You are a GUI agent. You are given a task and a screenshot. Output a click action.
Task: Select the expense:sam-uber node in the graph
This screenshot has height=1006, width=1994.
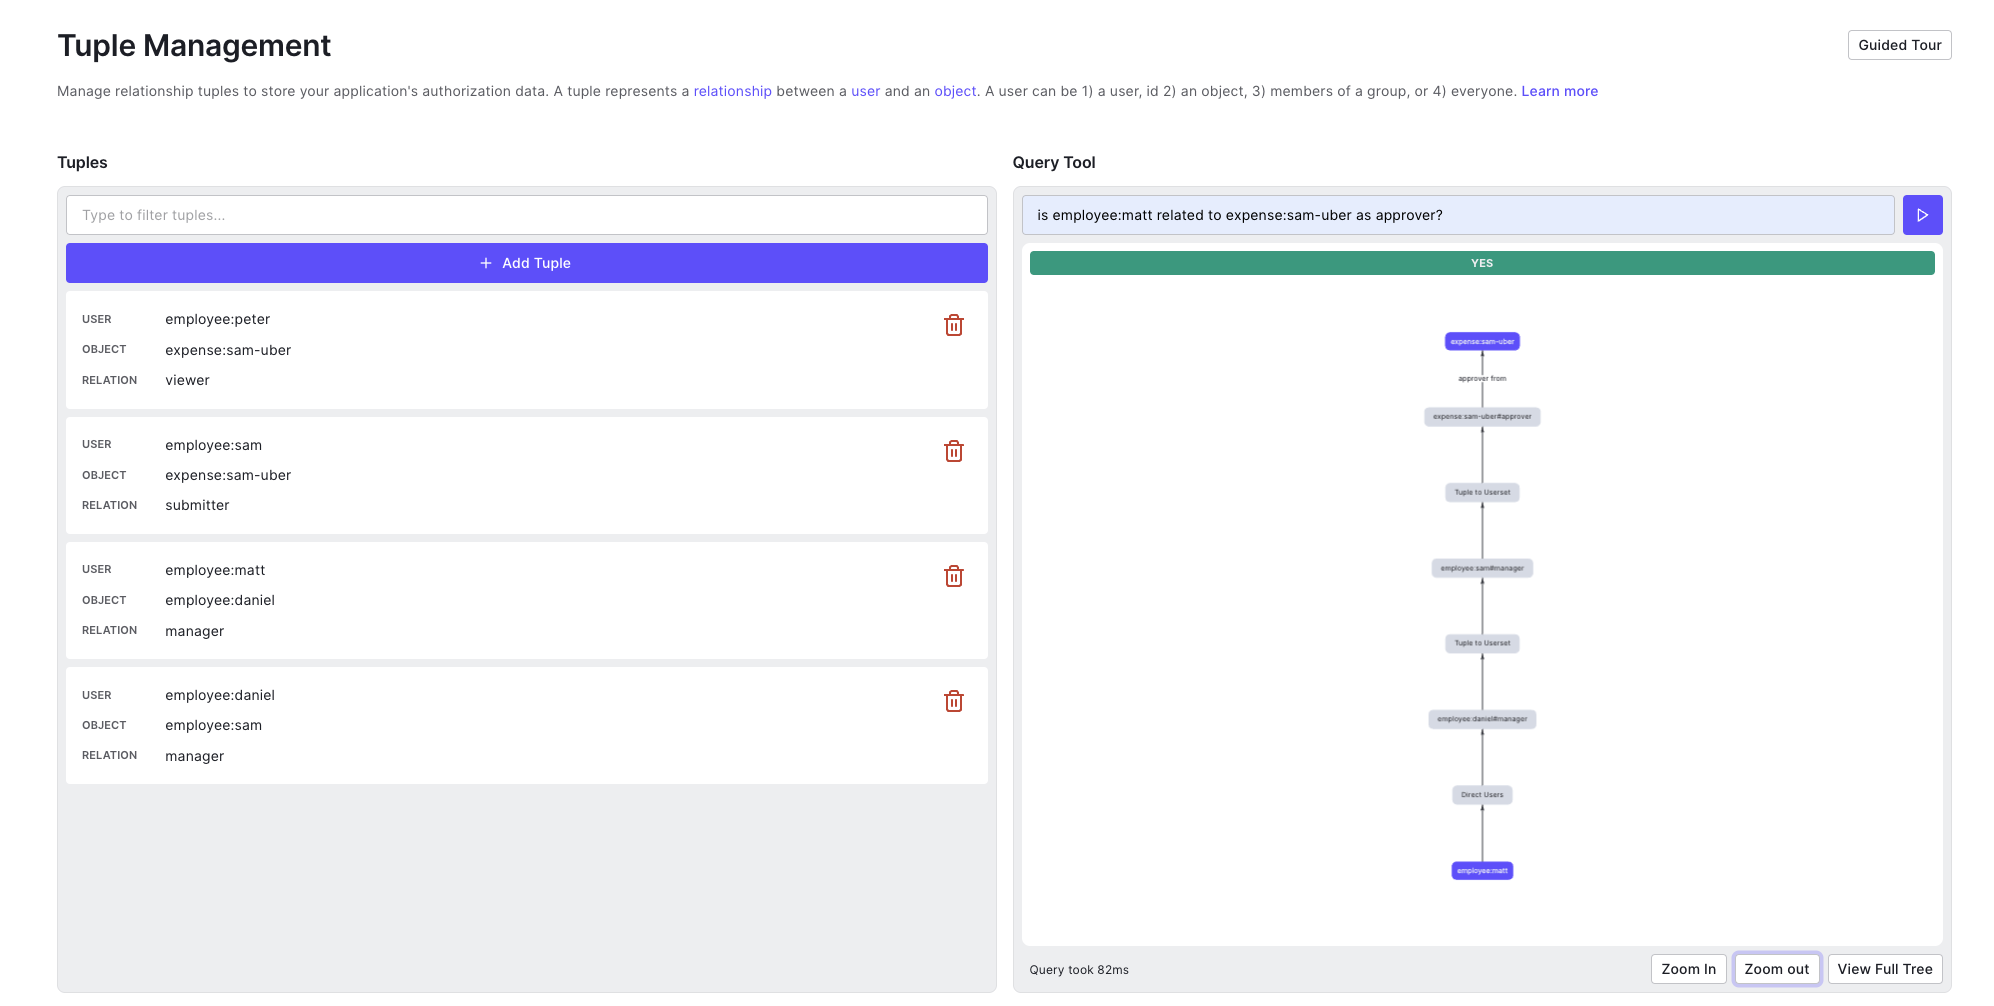tap(1482, 341)
